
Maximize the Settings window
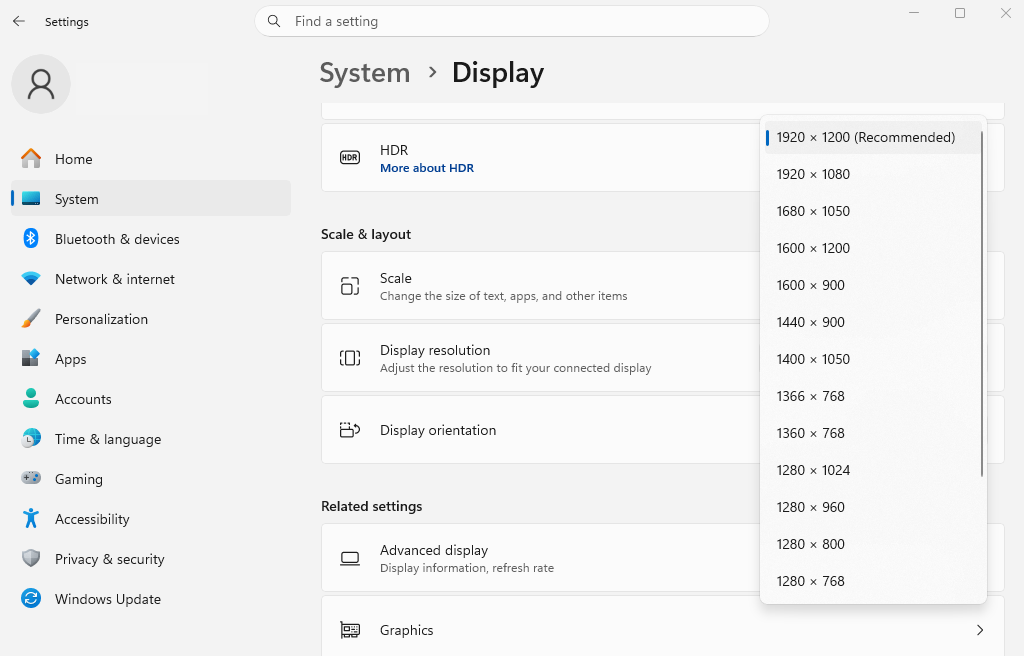coord(960,13)
